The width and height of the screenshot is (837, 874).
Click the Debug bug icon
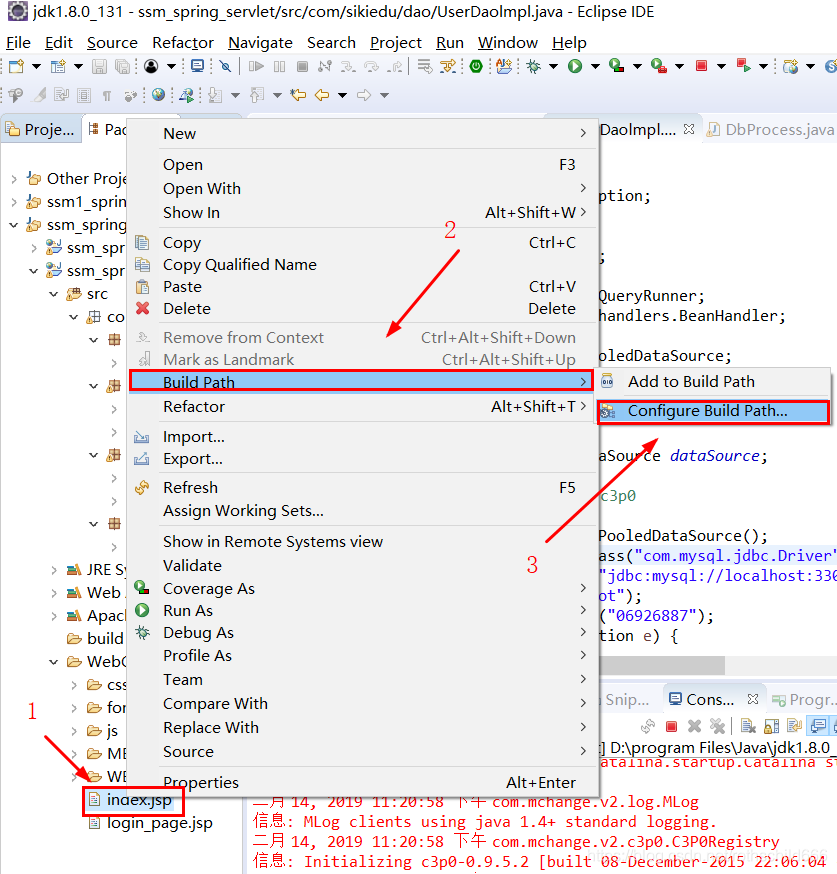[x=533, y=66]
